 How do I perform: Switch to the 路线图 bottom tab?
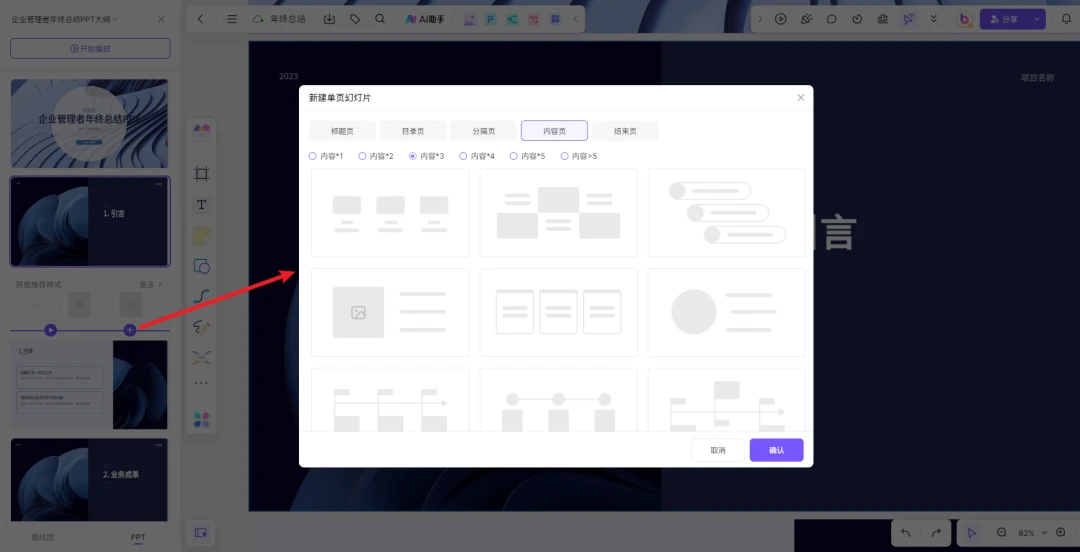click(x=43, y=537)
